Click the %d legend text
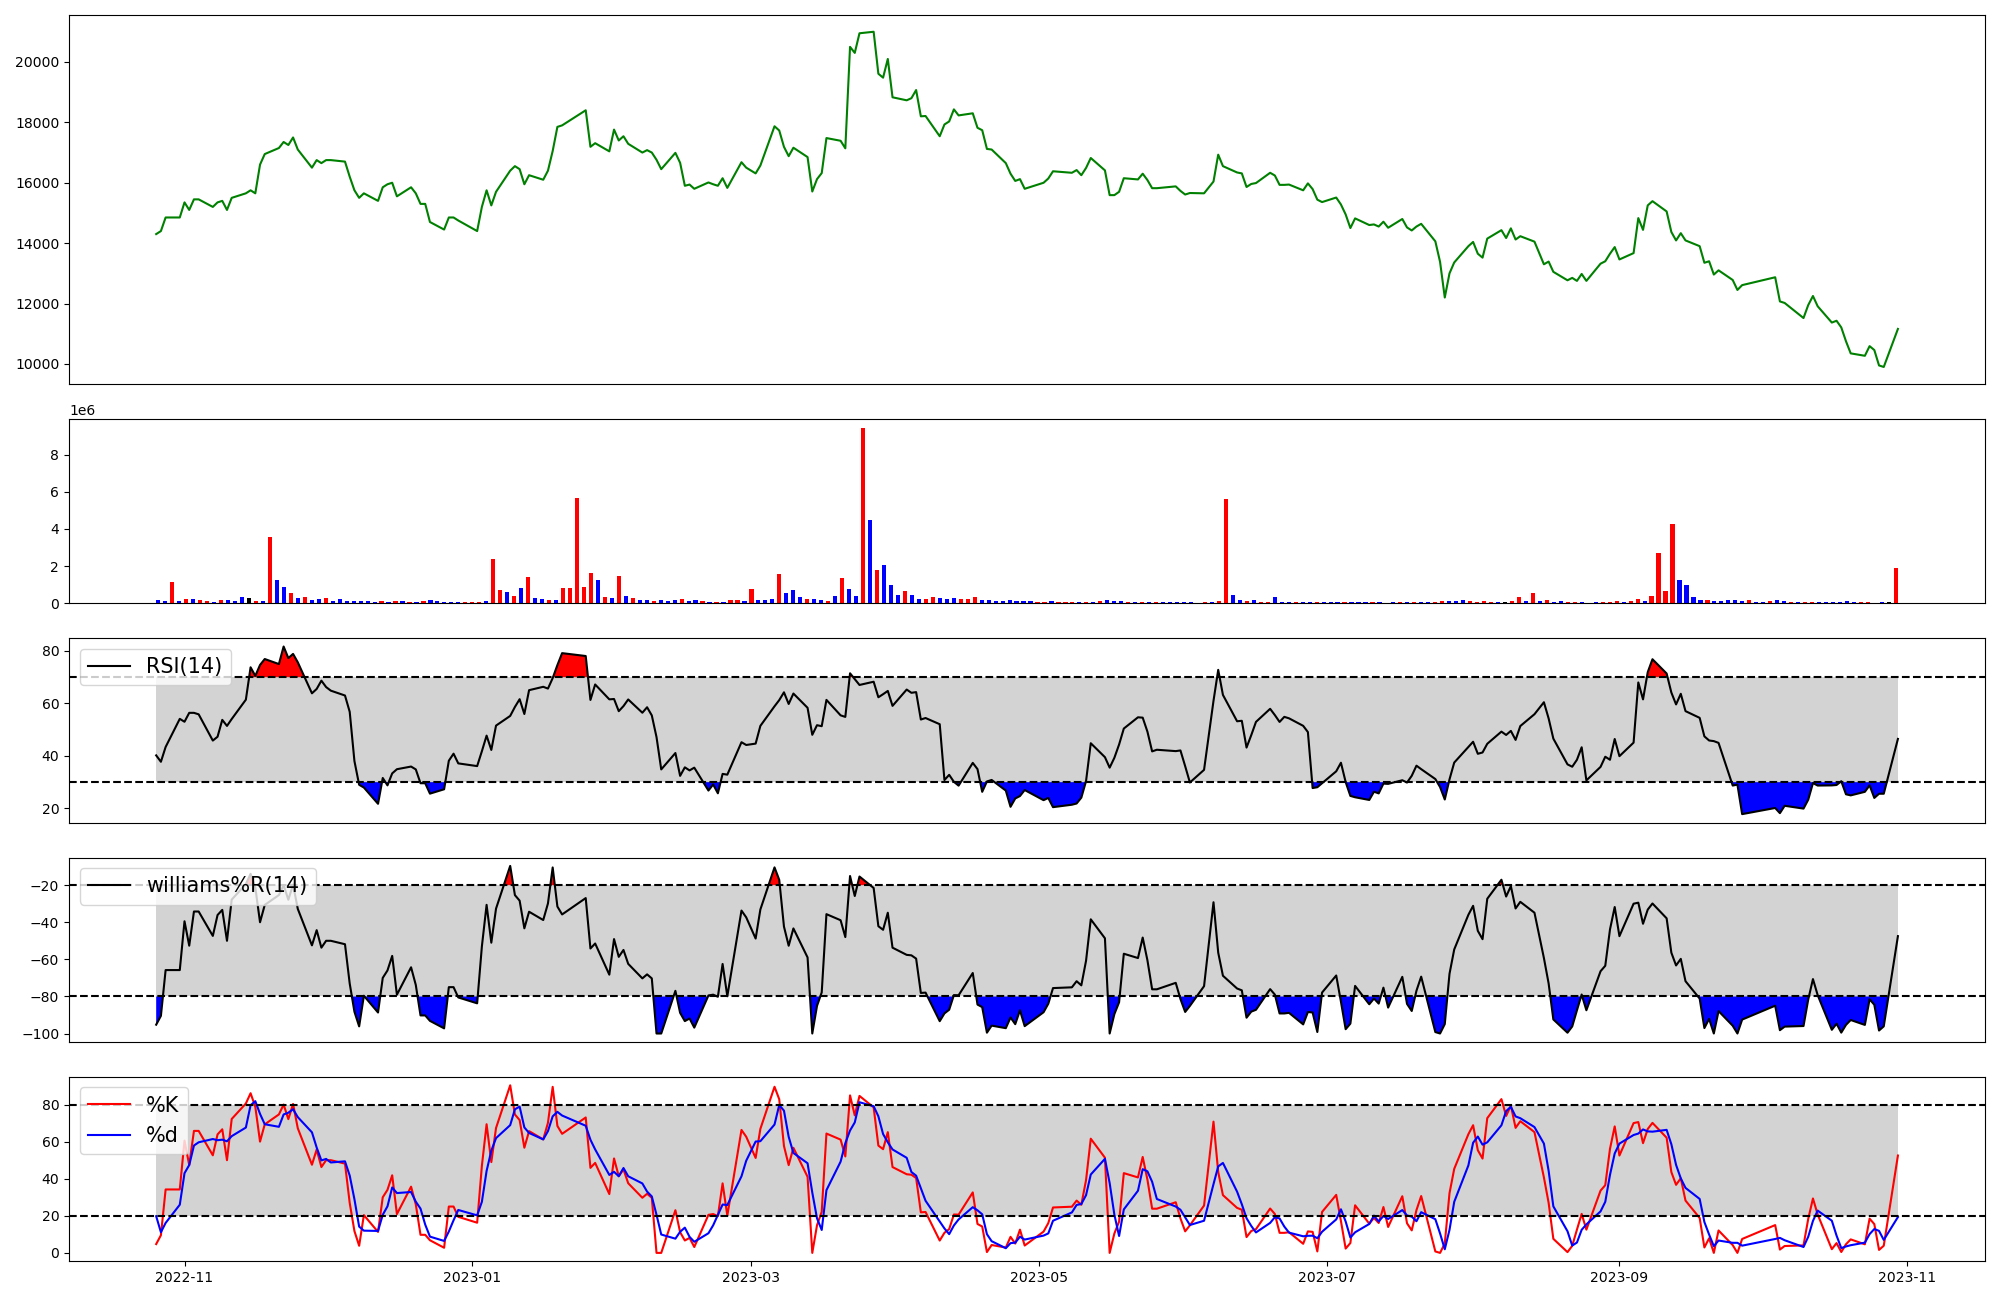The height and width of the screenshot is (1300, 2000). click(162, 1134)
